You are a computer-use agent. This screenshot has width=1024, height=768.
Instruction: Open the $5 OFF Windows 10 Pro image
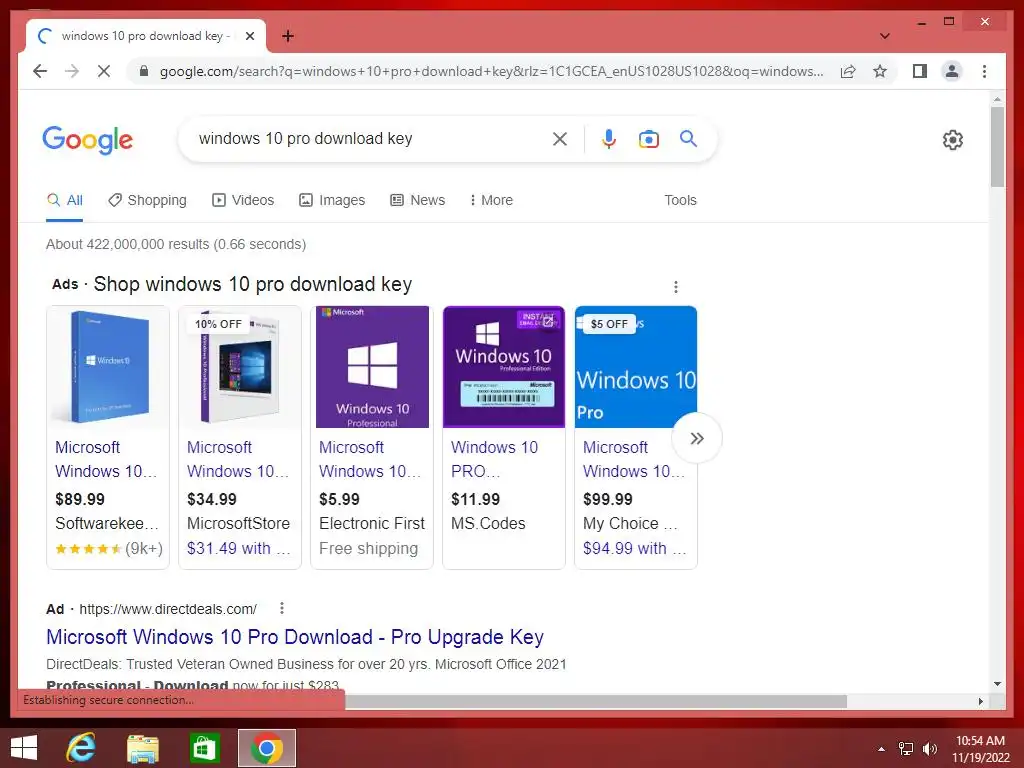635,367
